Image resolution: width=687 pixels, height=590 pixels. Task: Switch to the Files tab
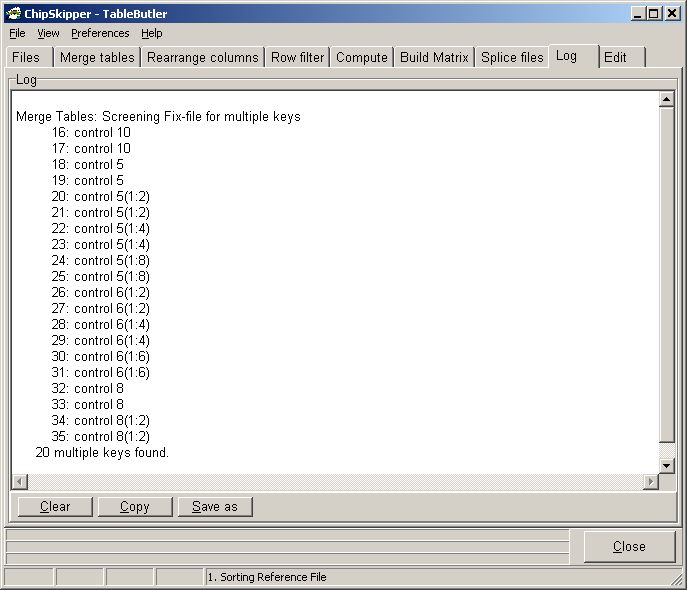[x=27, y=57]
